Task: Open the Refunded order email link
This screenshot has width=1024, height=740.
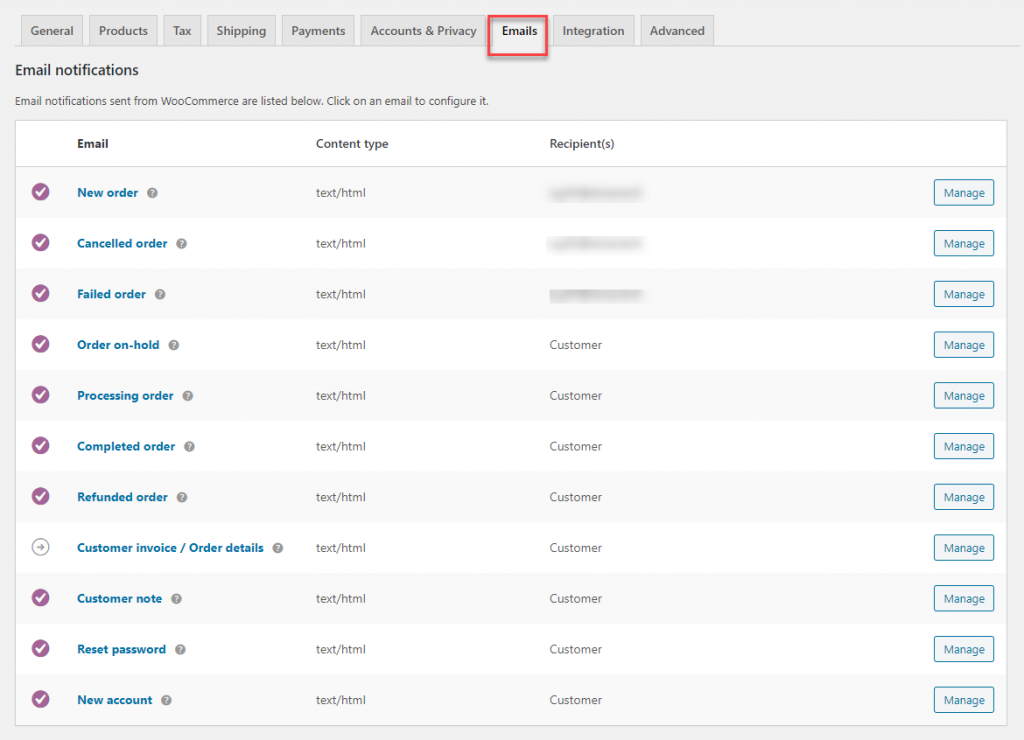Action: click(x=122, y=497)
